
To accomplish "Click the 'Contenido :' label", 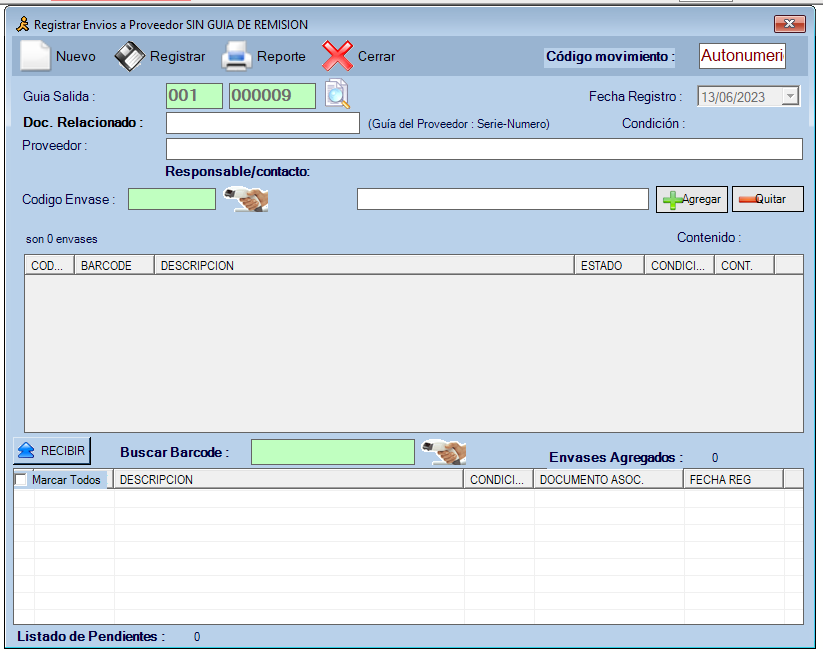I will pyautogui.click(x=709, y=237).
